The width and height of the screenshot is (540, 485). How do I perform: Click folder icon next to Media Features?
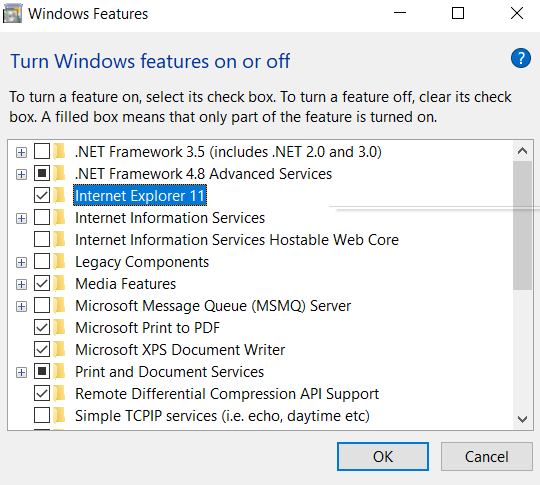click(60, 284)
